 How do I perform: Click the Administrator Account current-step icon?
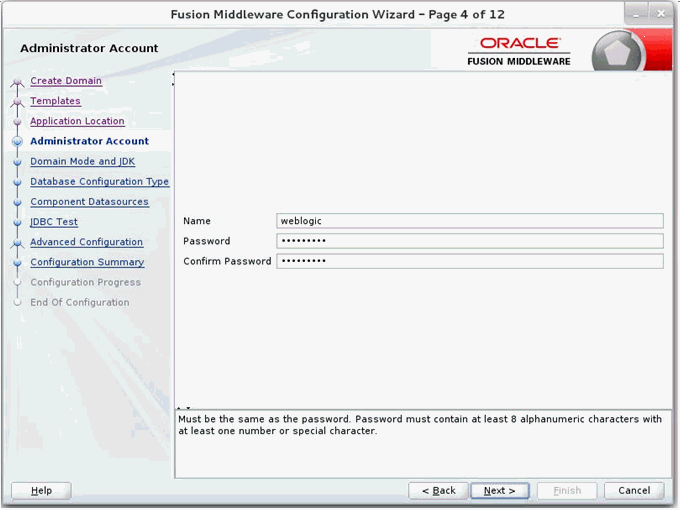click(17, 141)
